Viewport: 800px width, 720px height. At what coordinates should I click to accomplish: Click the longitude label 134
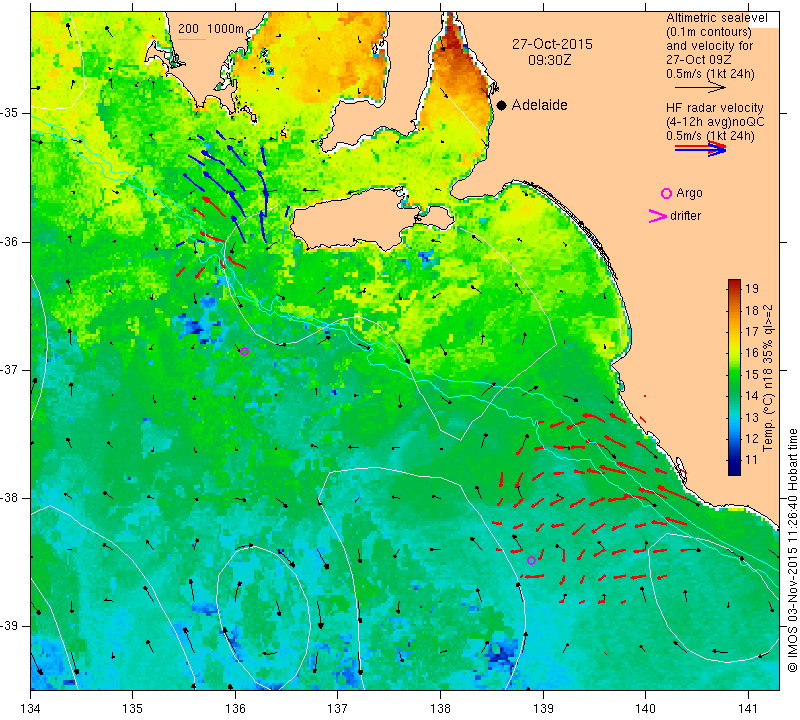point(31,709)
